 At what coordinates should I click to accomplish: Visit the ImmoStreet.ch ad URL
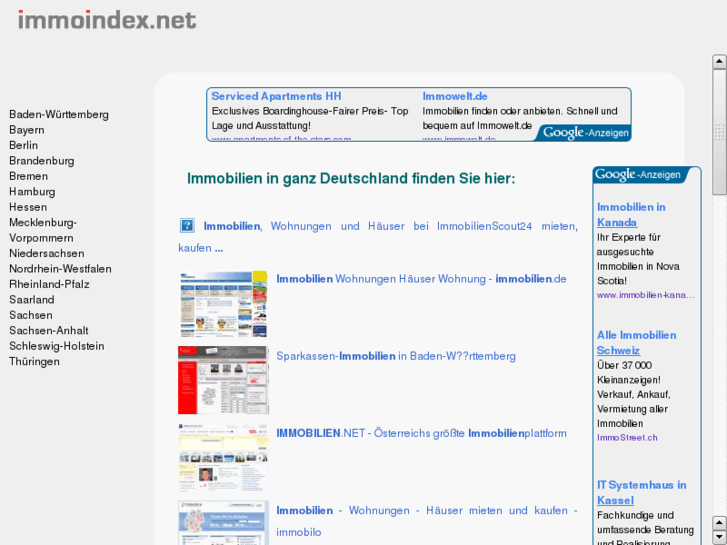(x=627, y=437)
